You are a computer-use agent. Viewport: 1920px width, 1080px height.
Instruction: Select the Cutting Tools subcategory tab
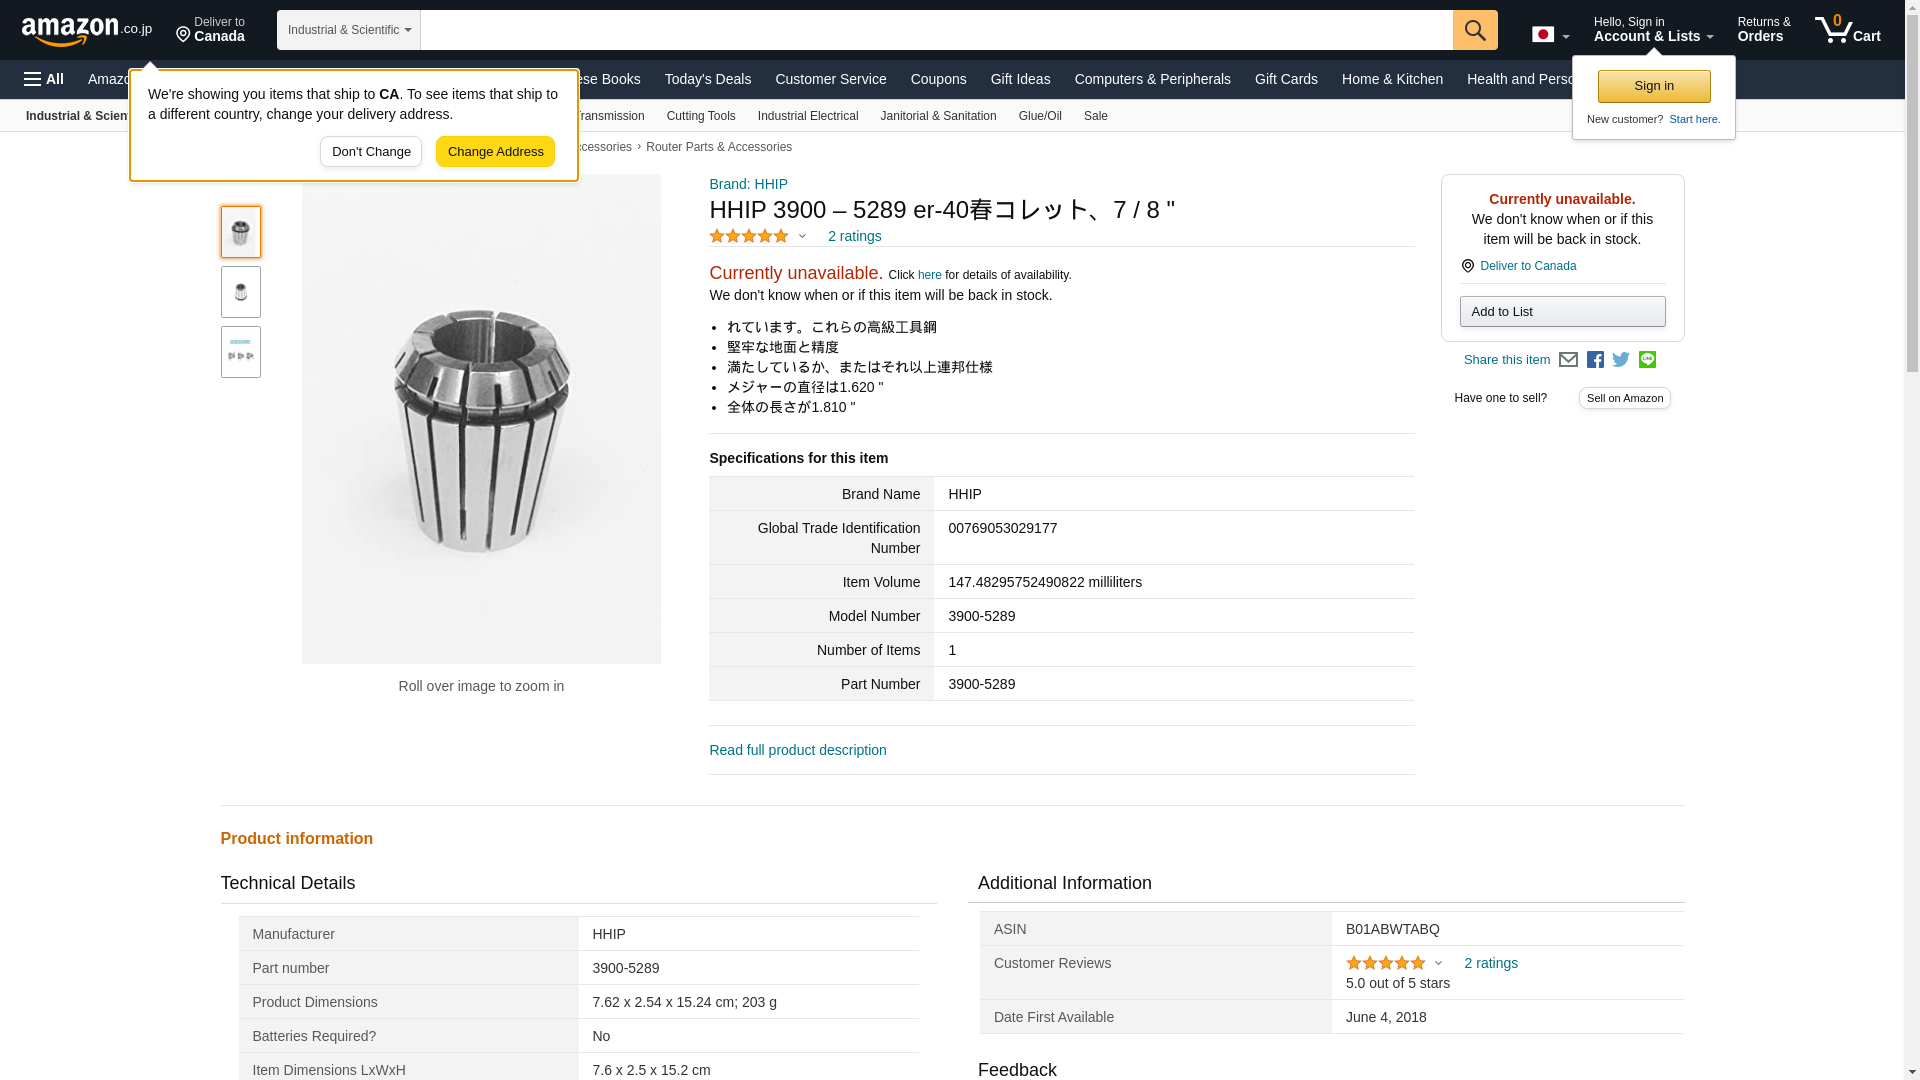click(700, 116)
